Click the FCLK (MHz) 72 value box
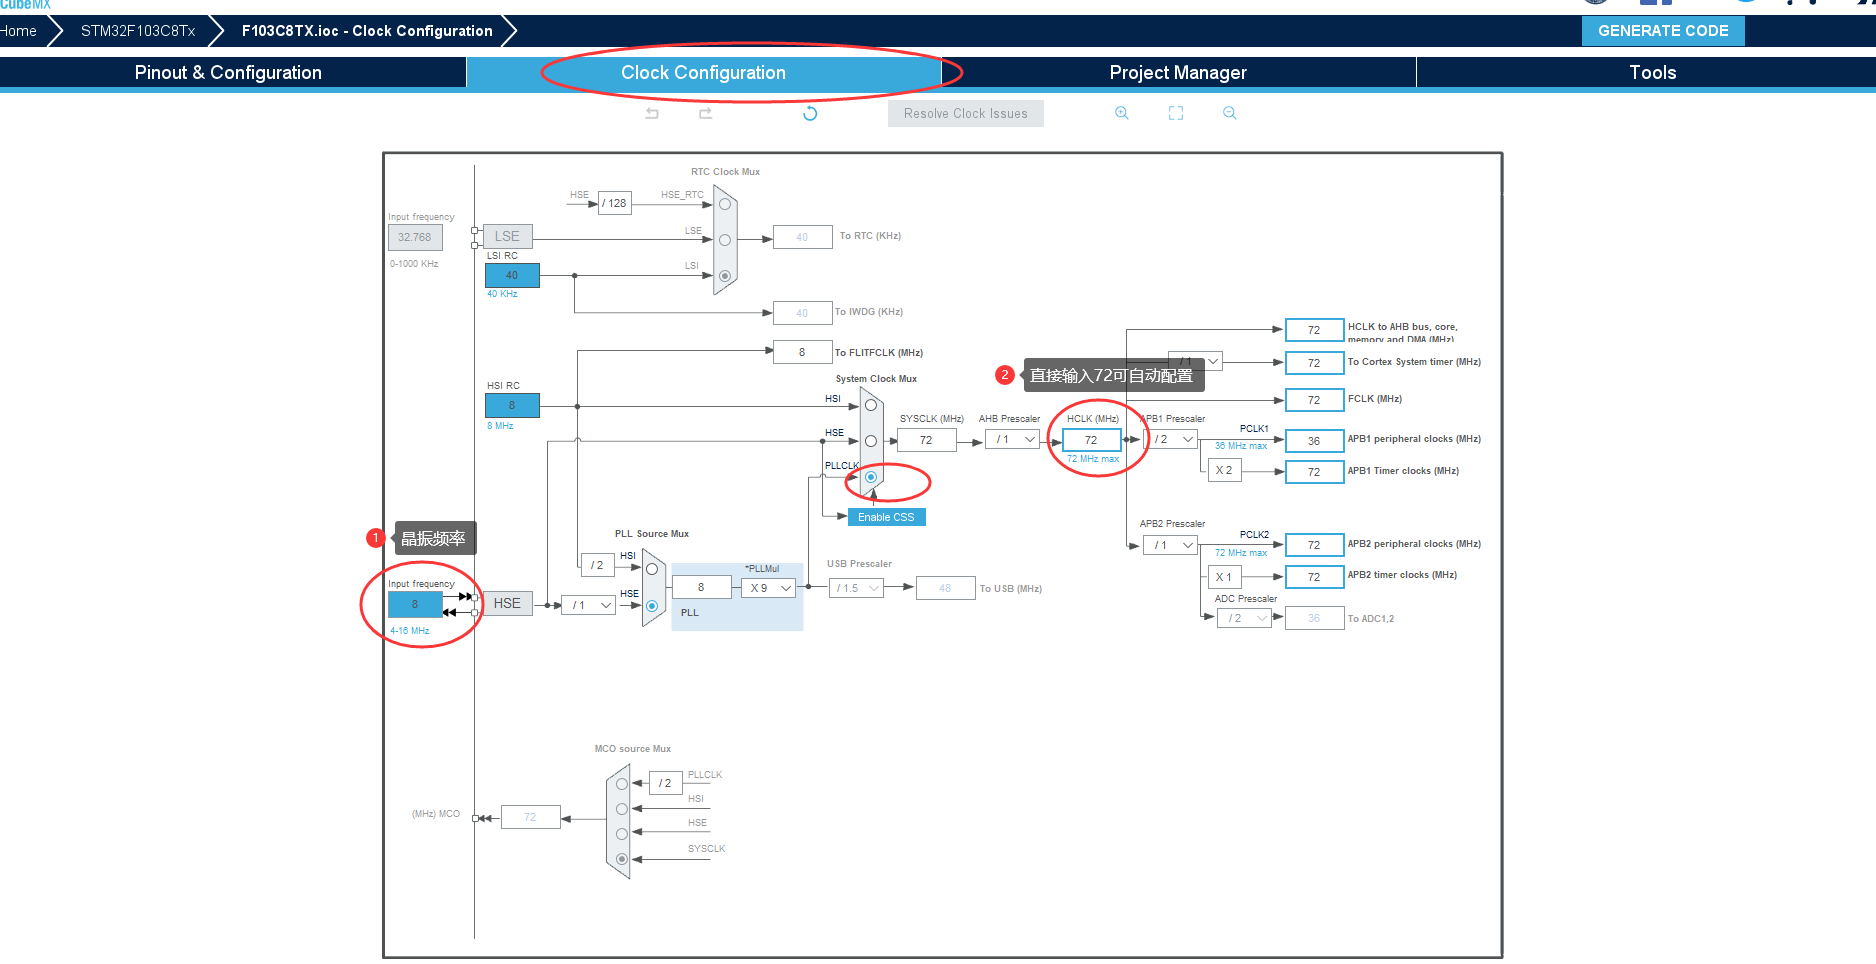 (1314, 400)
